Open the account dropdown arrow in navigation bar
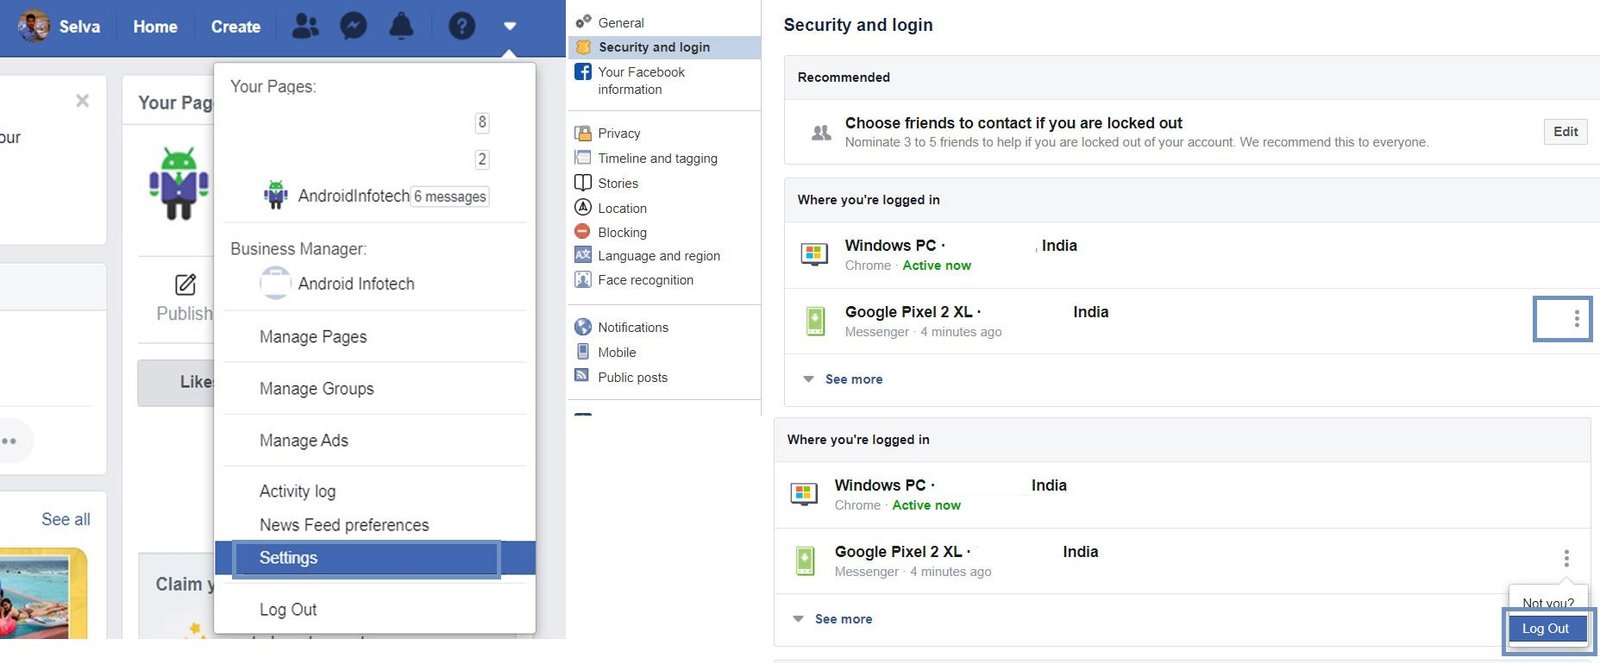The image size is (1600, 663). 511,27
